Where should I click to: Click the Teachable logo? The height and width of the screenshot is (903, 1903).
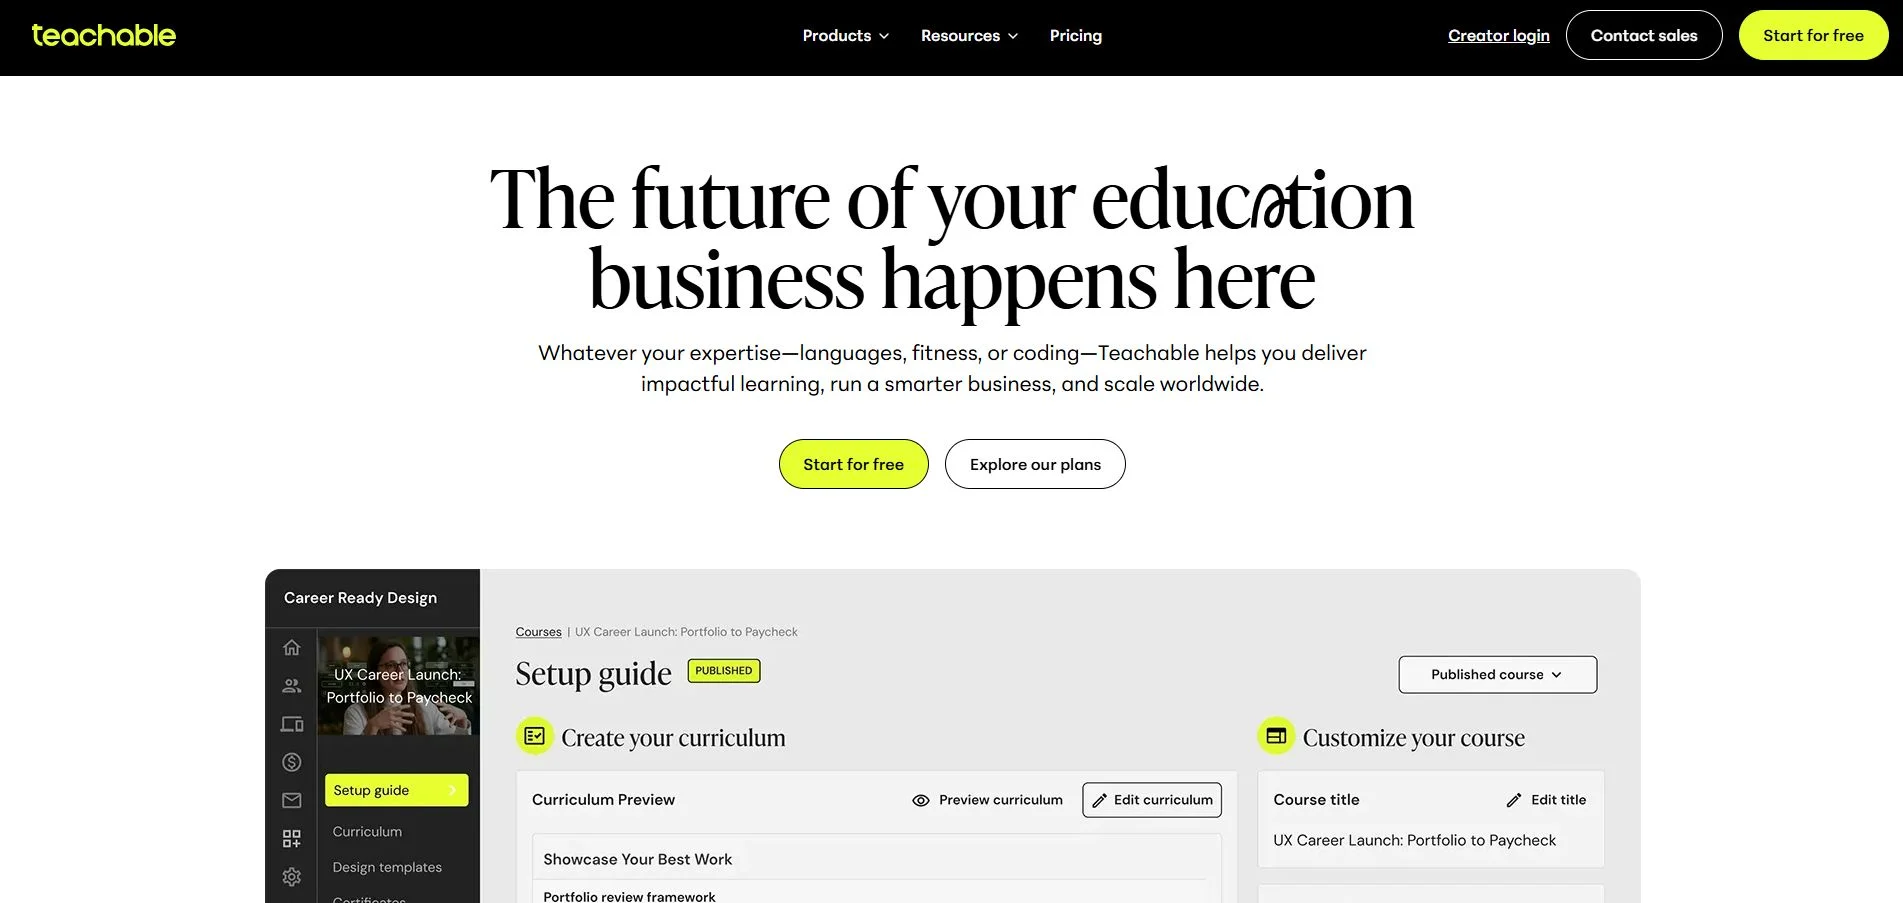103,35
